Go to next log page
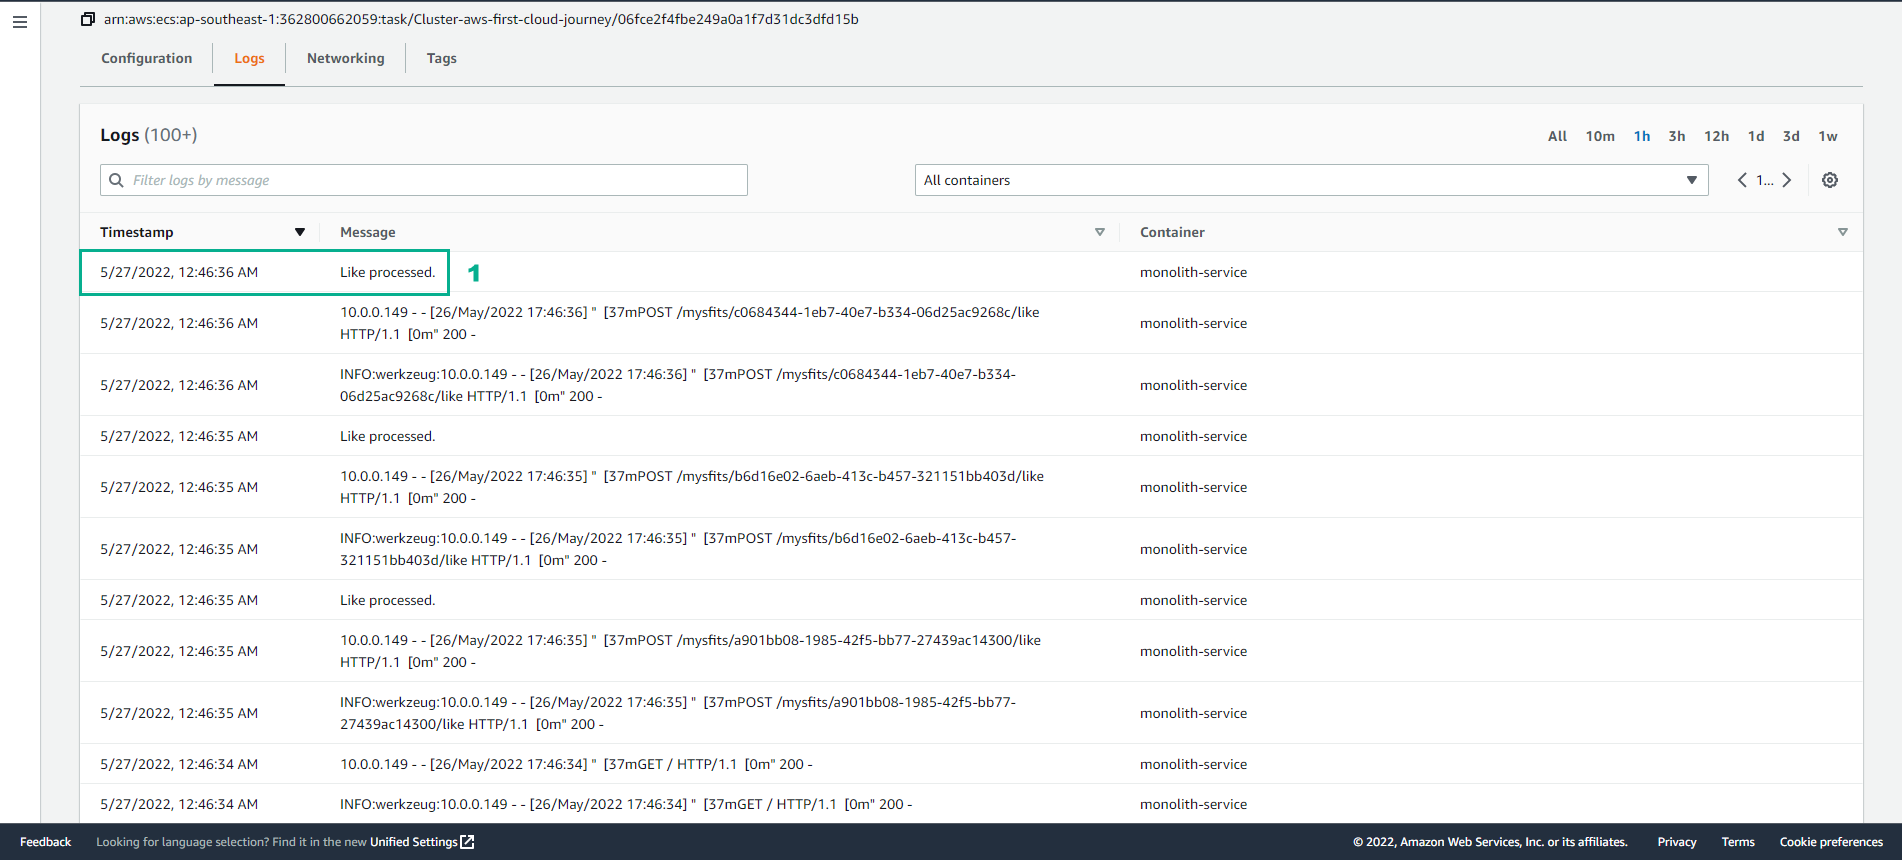The height and width of the screenshot is (860, 1902). point(1787,180)
